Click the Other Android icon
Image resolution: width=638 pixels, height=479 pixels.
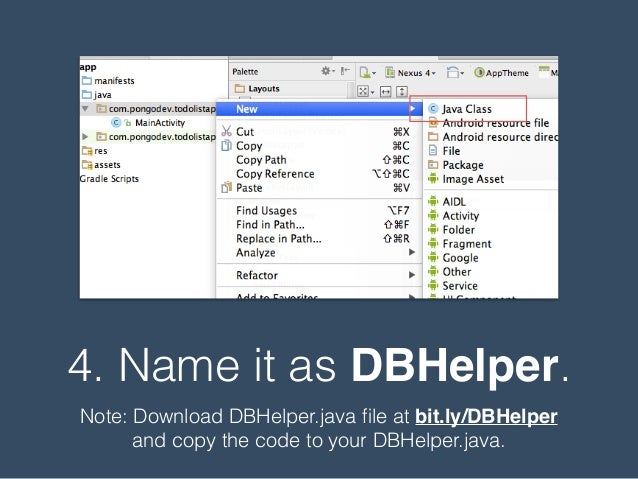433,271
